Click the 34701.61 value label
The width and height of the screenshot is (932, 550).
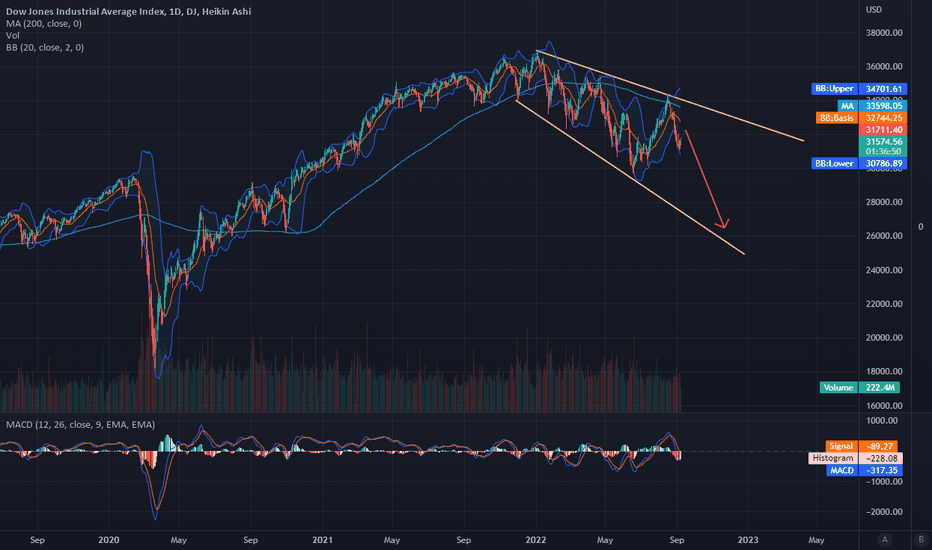point(883,89)
